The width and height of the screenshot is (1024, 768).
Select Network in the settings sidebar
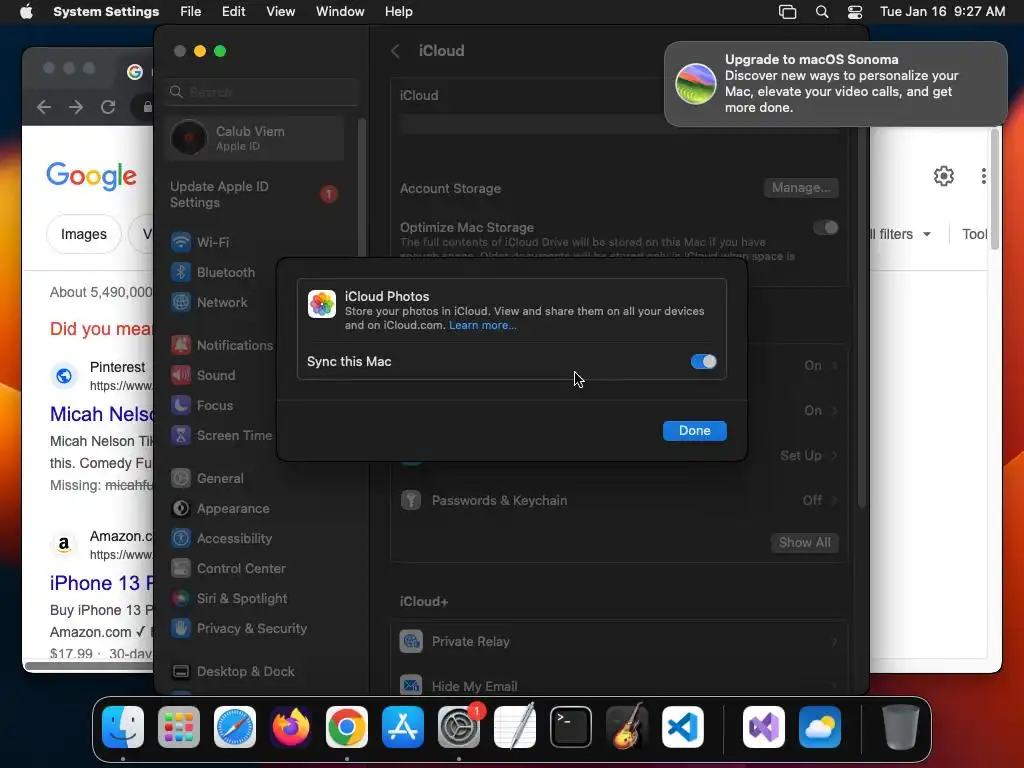coord(256,302)
